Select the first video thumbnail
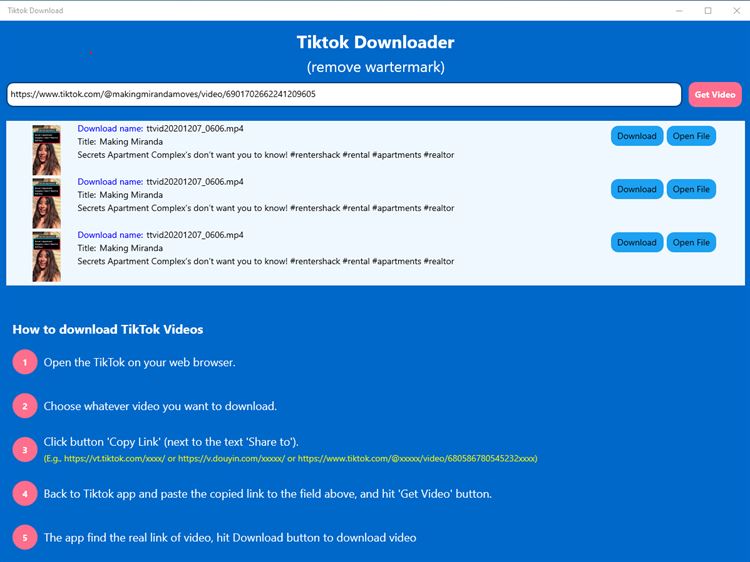 (x=46, y=150)
